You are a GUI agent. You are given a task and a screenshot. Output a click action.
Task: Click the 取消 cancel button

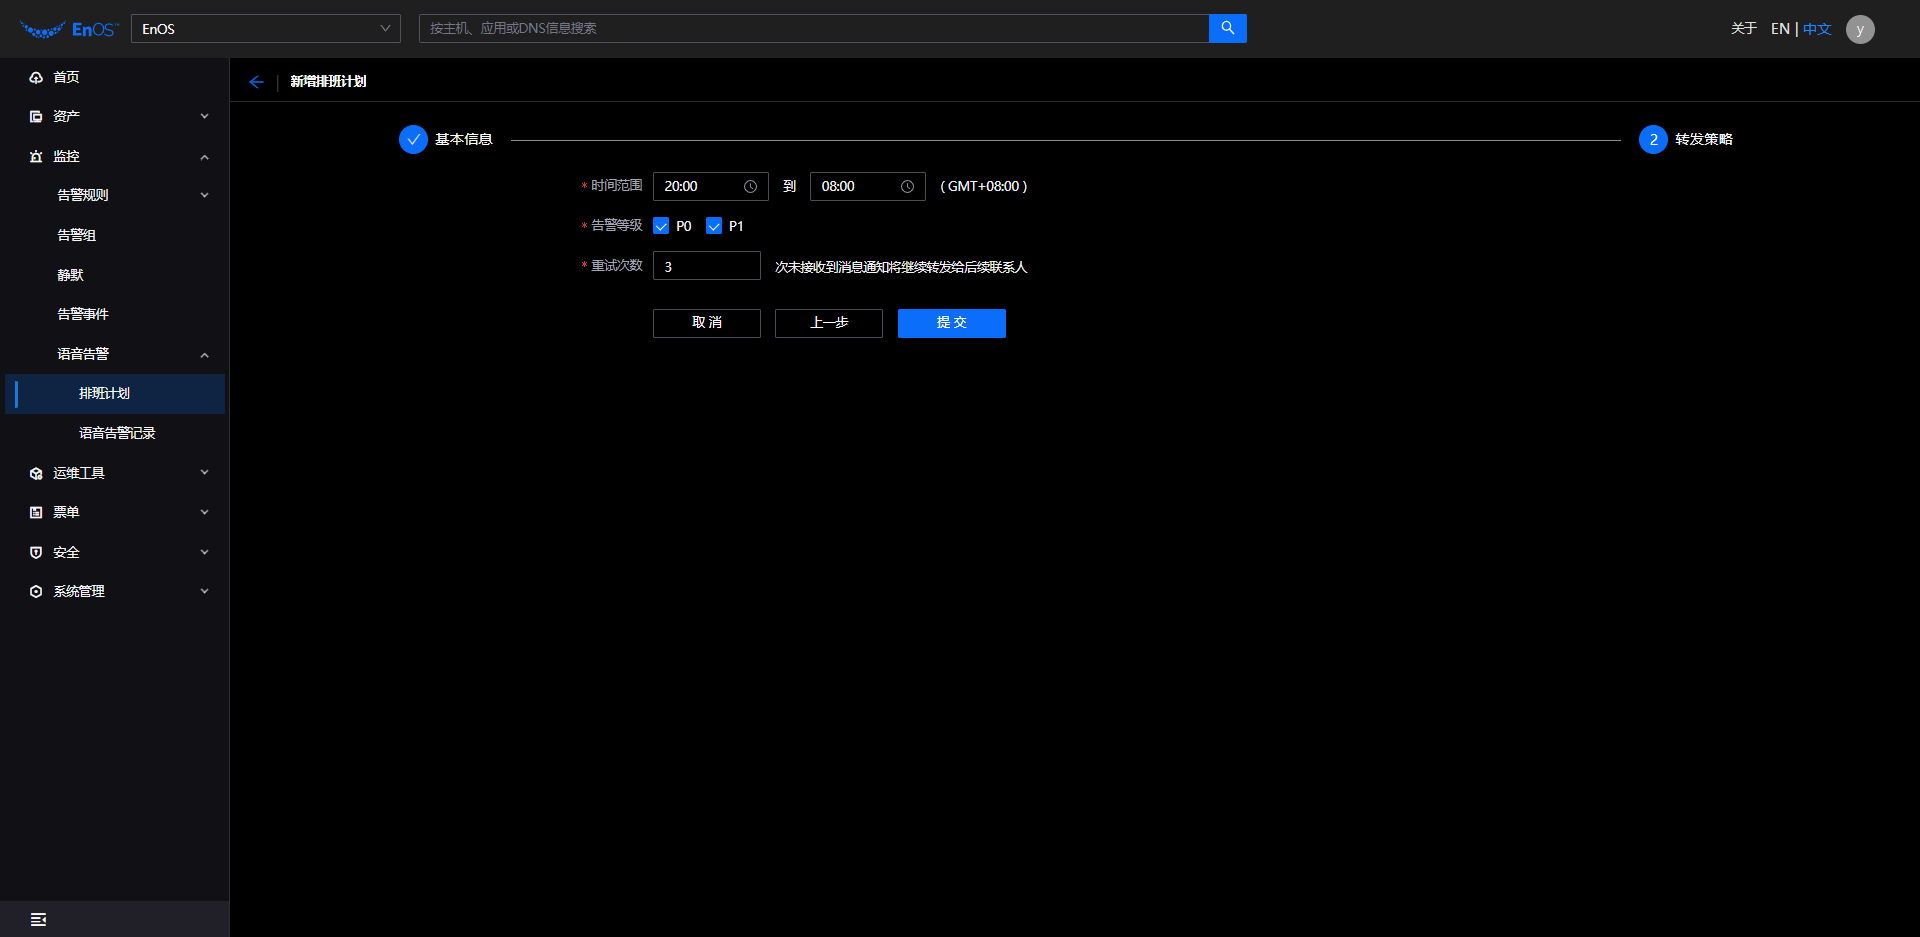707,323
